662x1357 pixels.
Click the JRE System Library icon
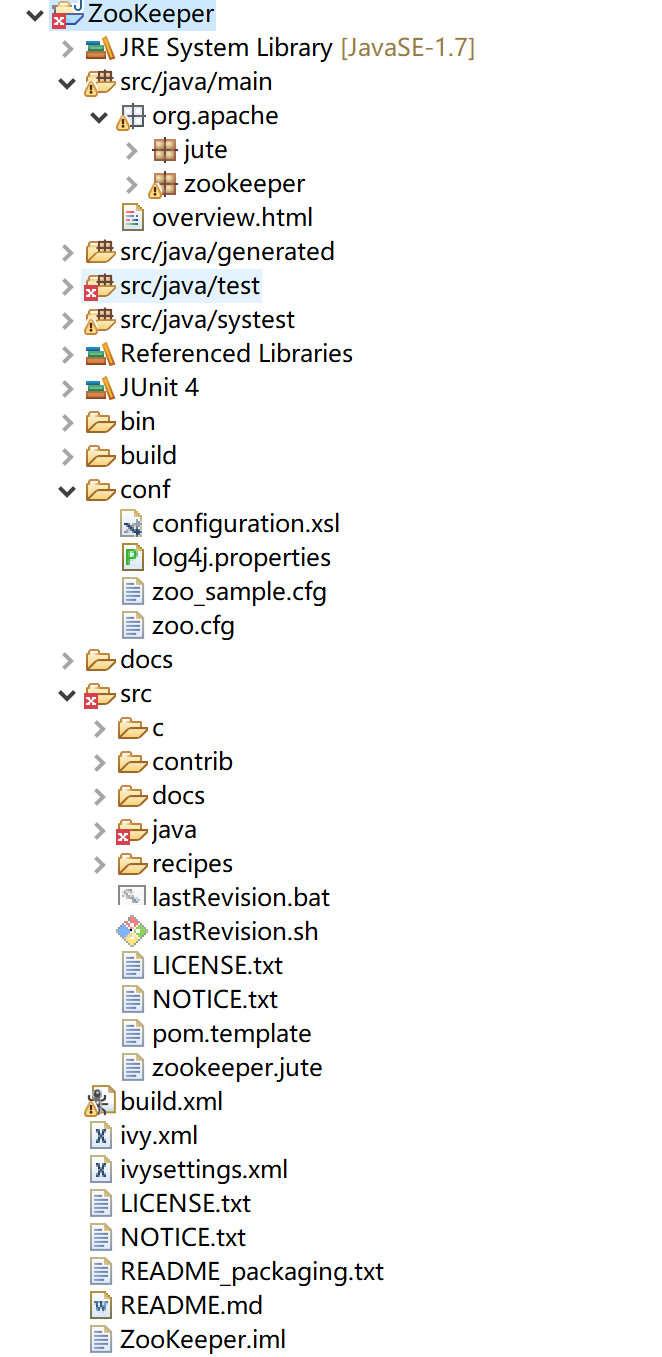(x=99, y=48)
